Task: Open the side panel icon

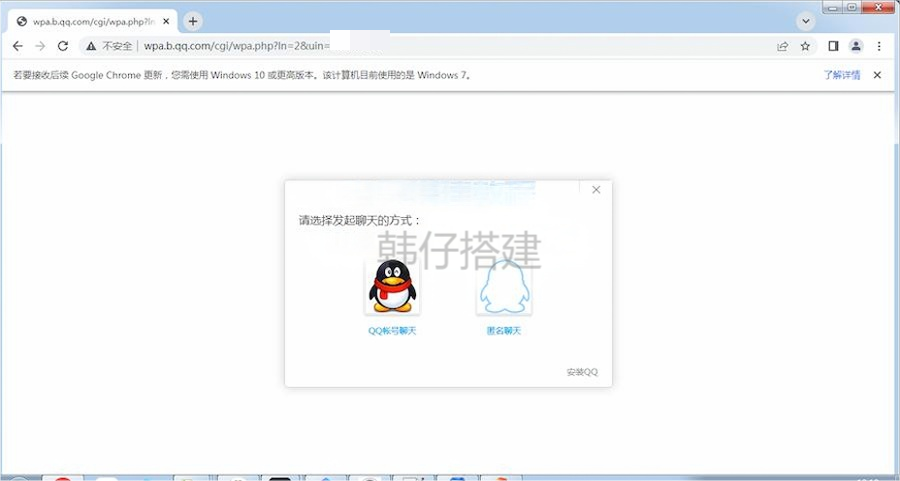Action: pos(833,46)
